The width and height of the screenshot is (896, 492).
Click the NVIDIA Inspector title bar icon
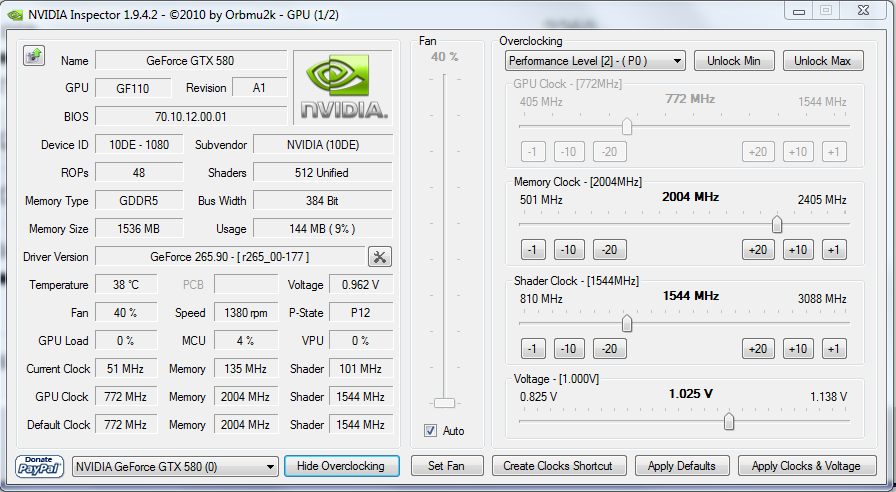click(15, 15)
